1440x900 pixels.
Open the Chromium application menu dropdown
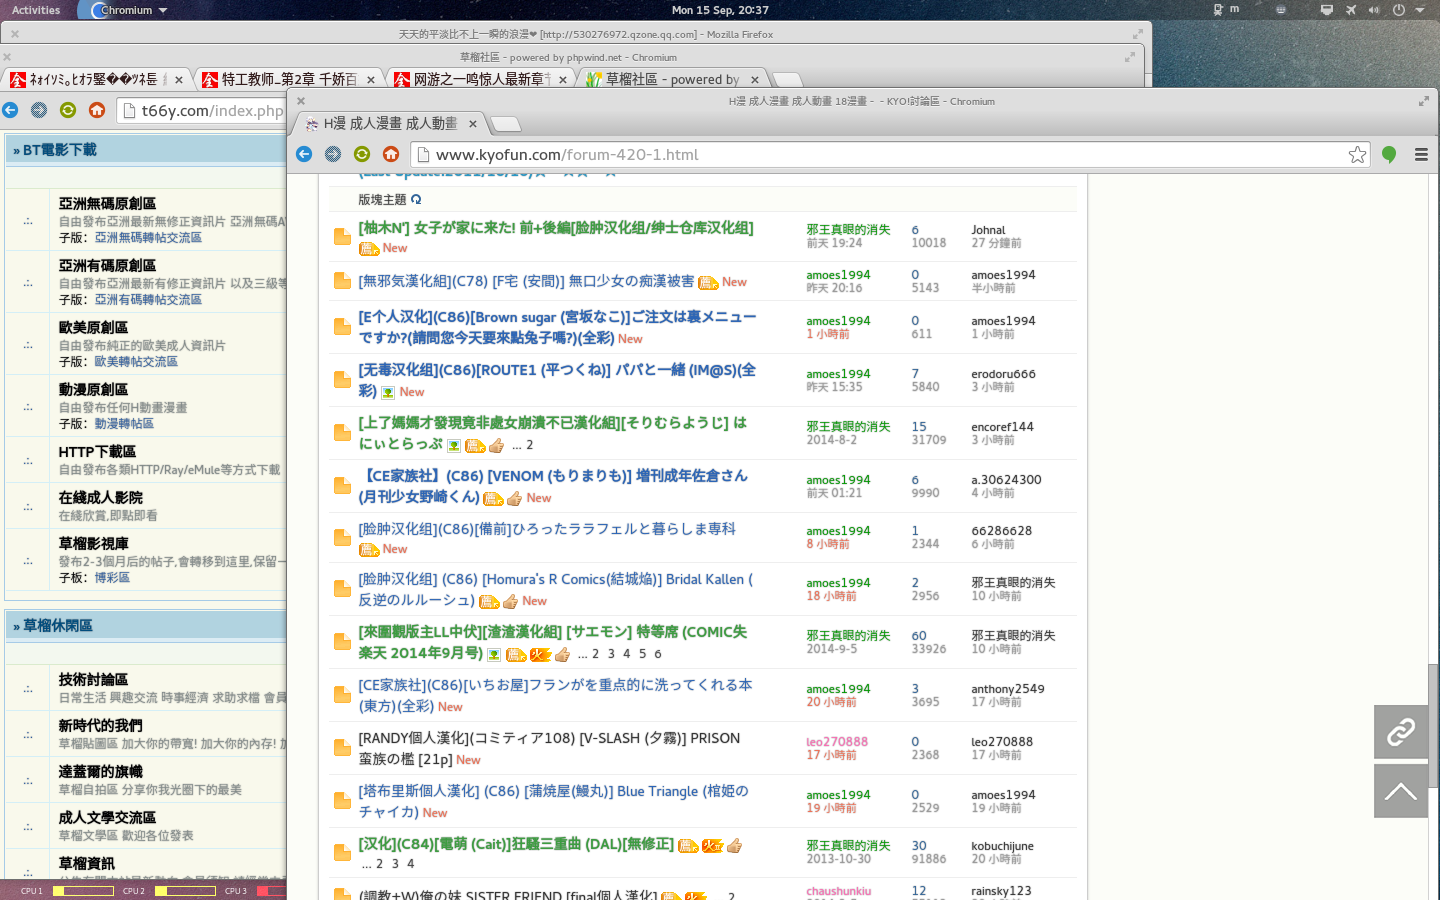[130, 10]
